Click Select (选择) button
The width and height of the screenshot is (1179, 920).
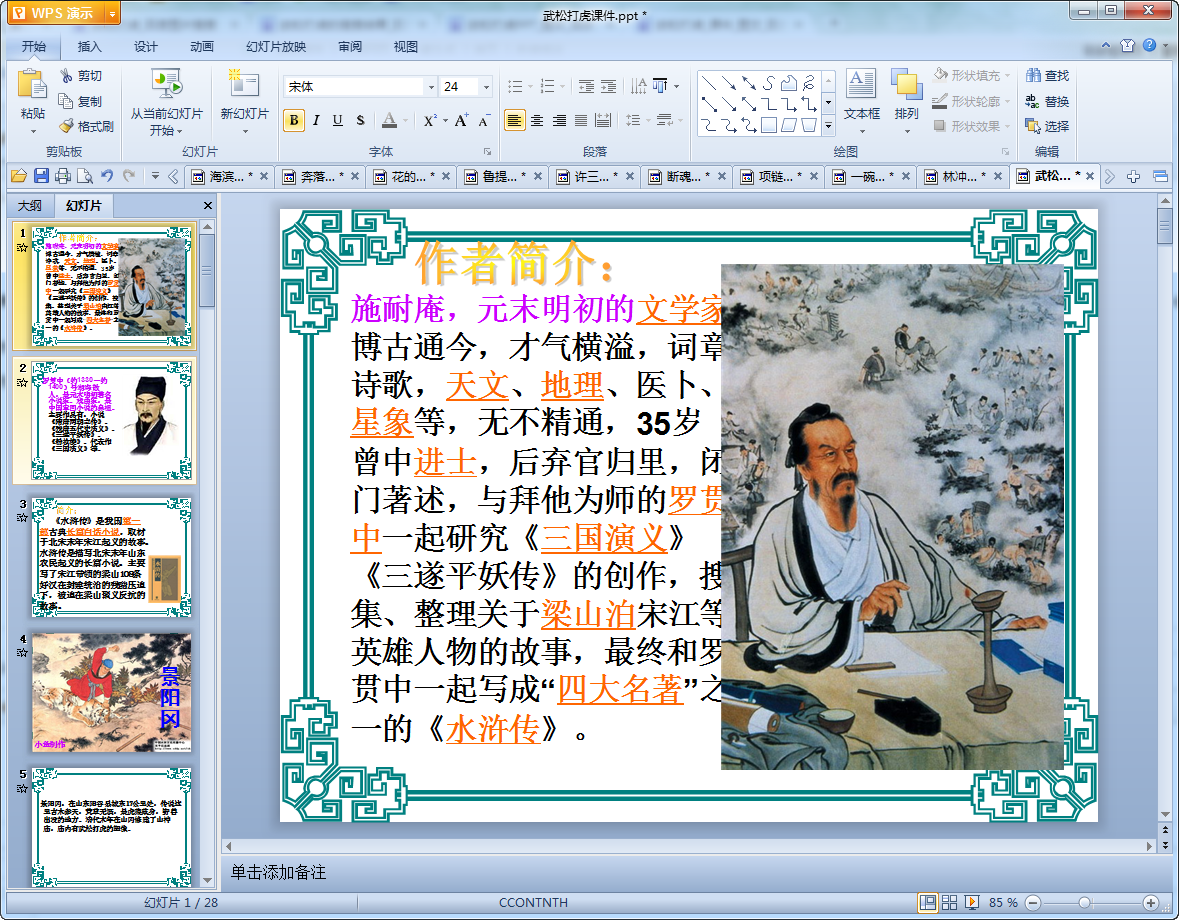[x=1047, y=126]
